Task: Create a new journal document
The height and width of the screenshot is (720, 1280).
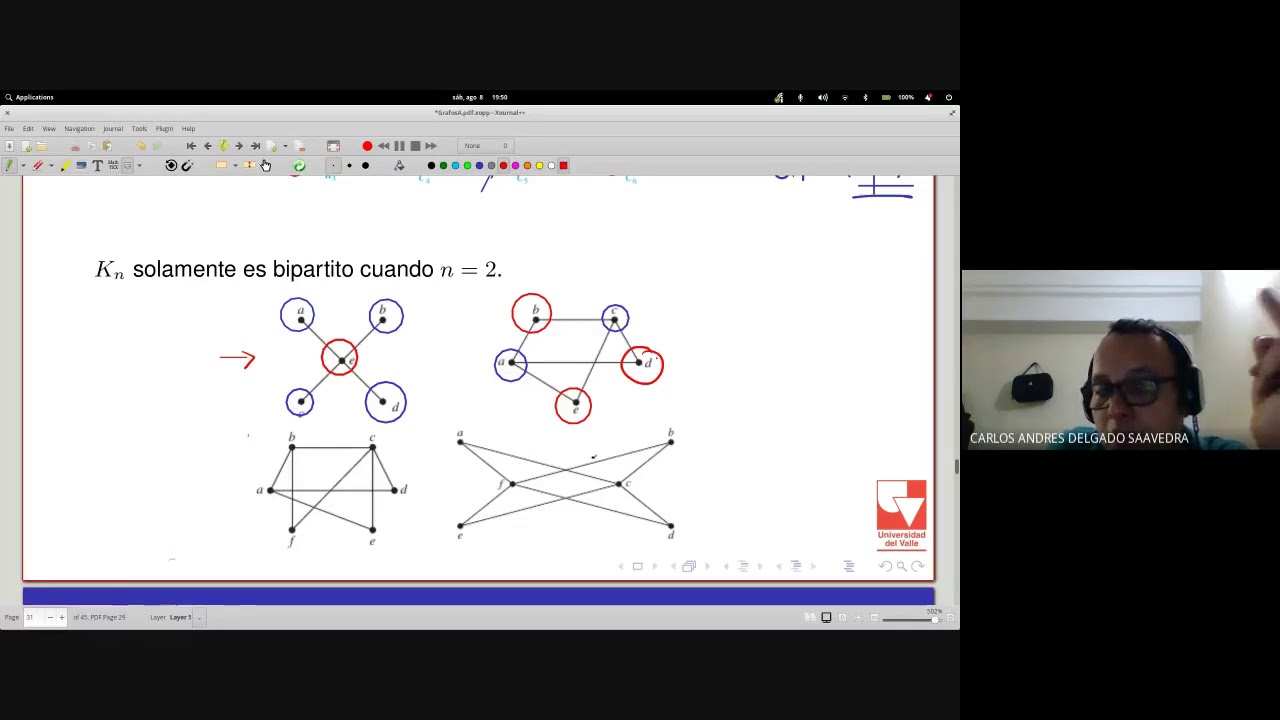Action: (x=26, y=146)
